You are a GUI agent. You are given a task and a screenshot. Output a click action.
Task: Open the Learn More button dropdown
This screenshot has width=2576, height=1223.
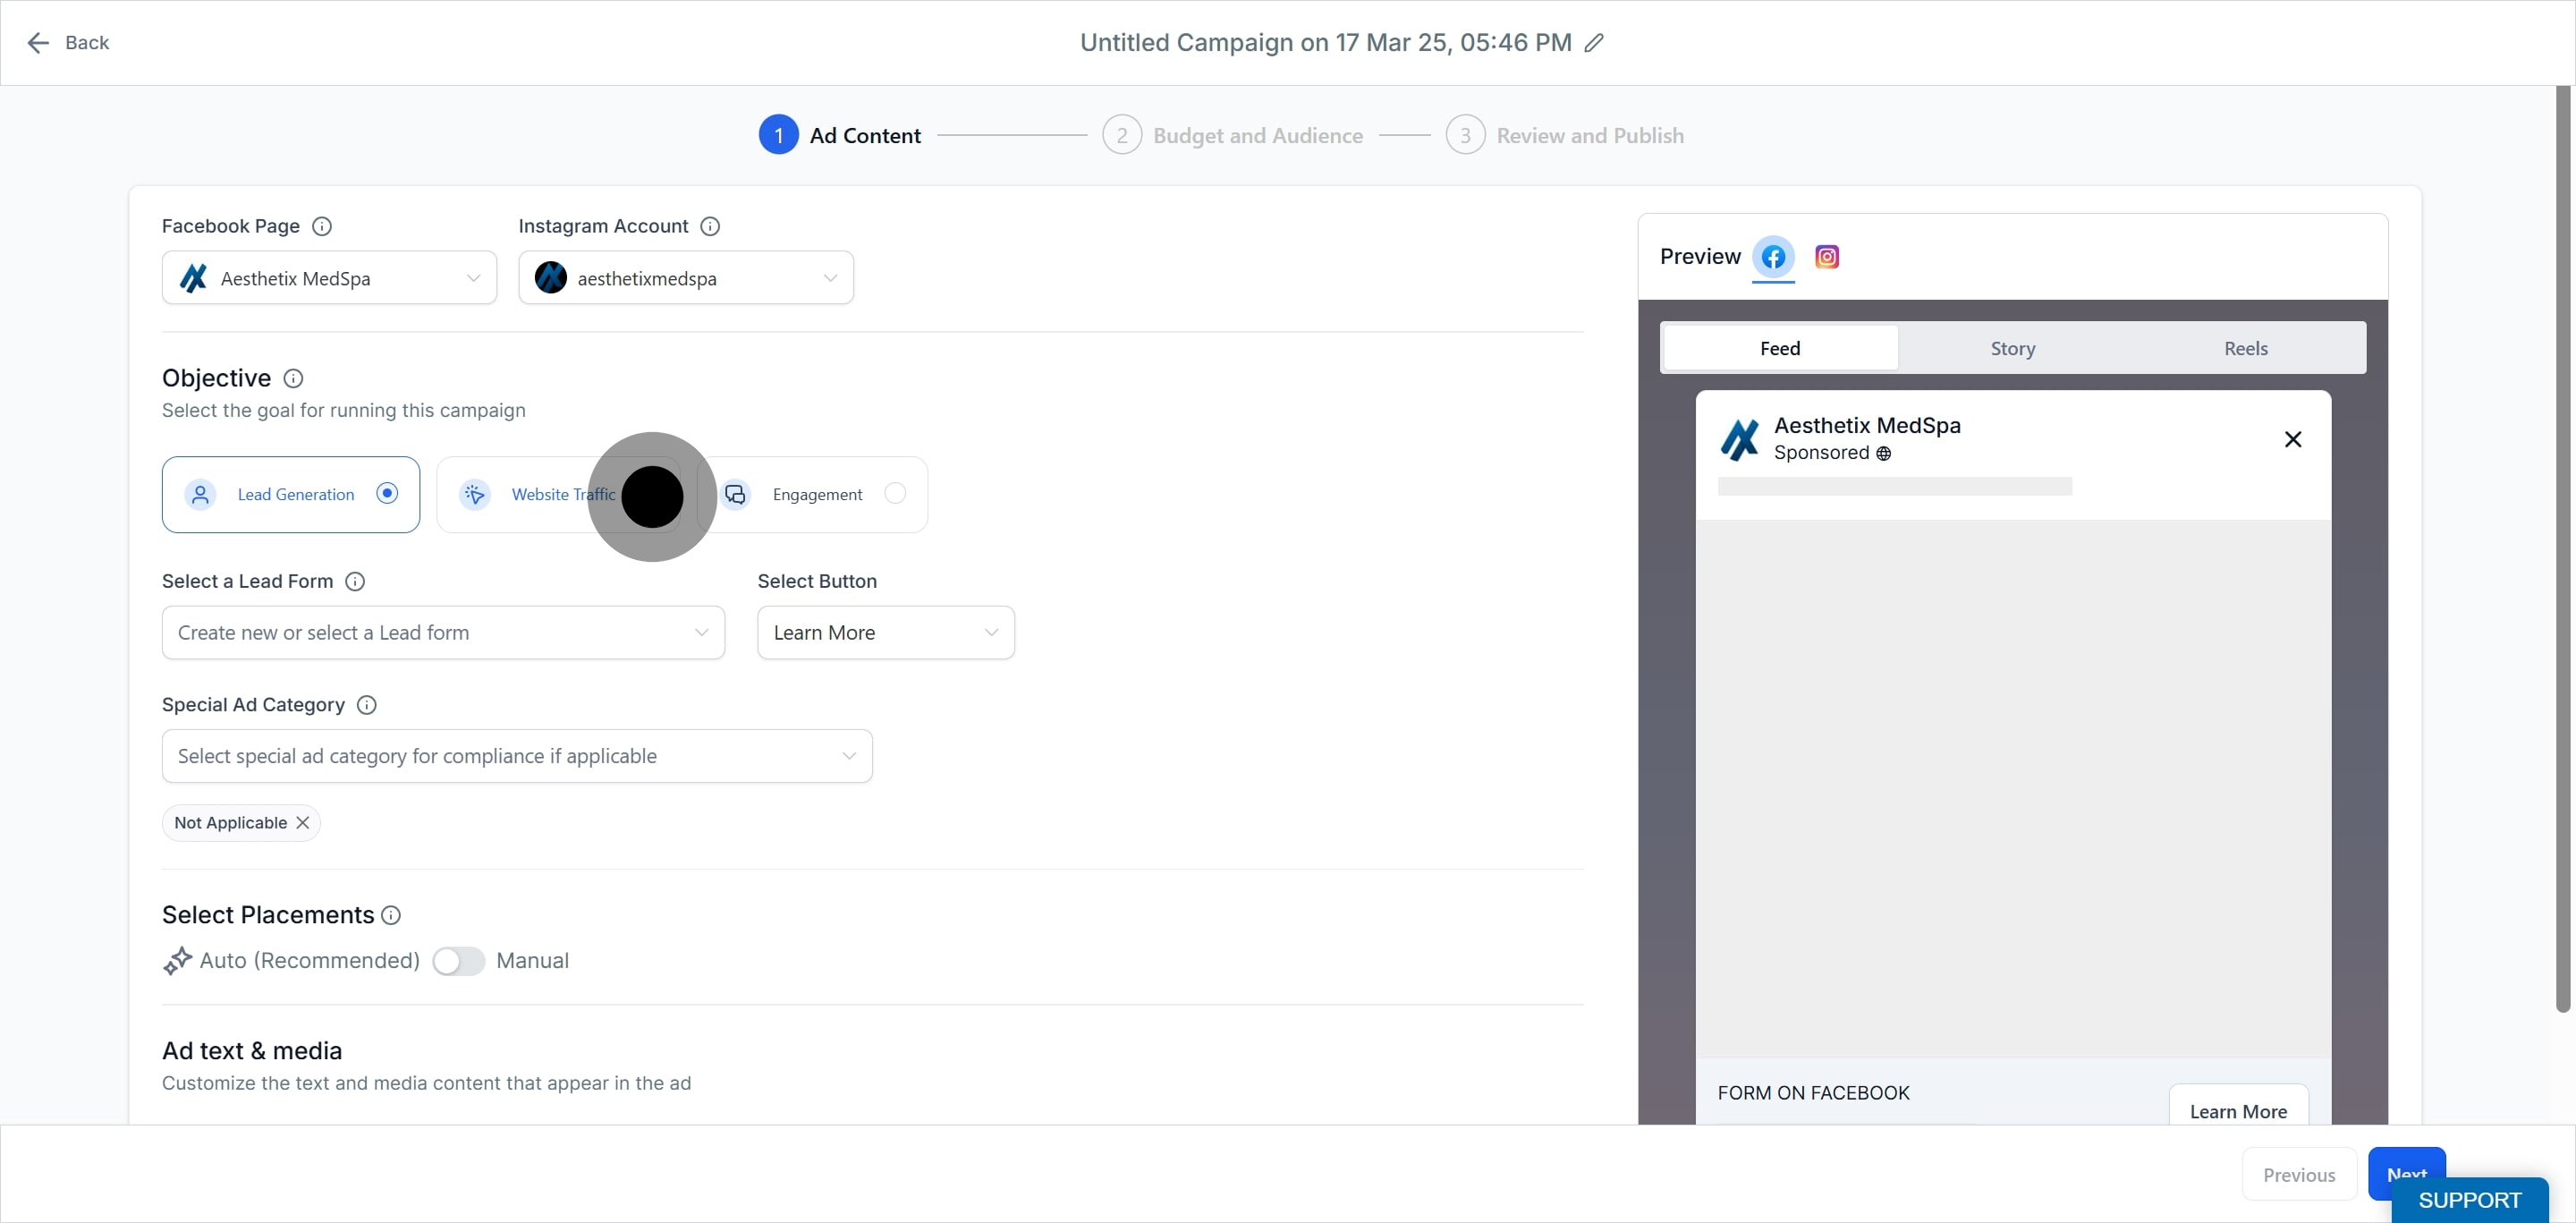[x=885, y=632]
